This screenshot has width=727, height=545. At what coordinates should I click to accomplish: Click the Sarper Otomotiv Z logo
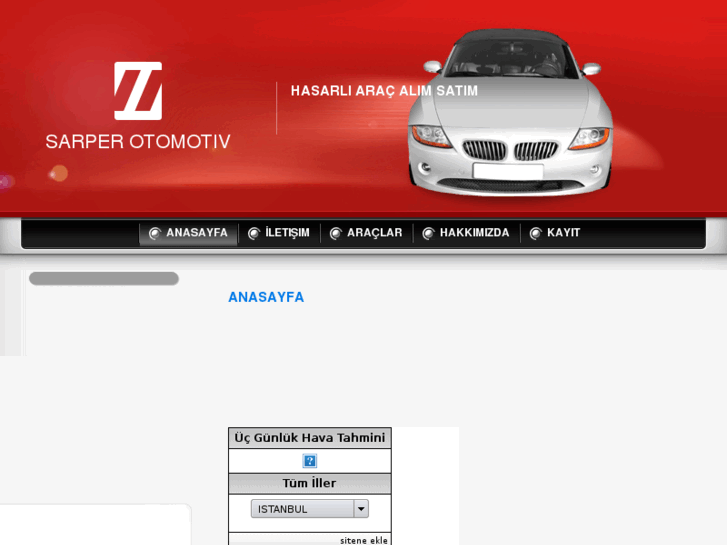click(x=138, y=91)
